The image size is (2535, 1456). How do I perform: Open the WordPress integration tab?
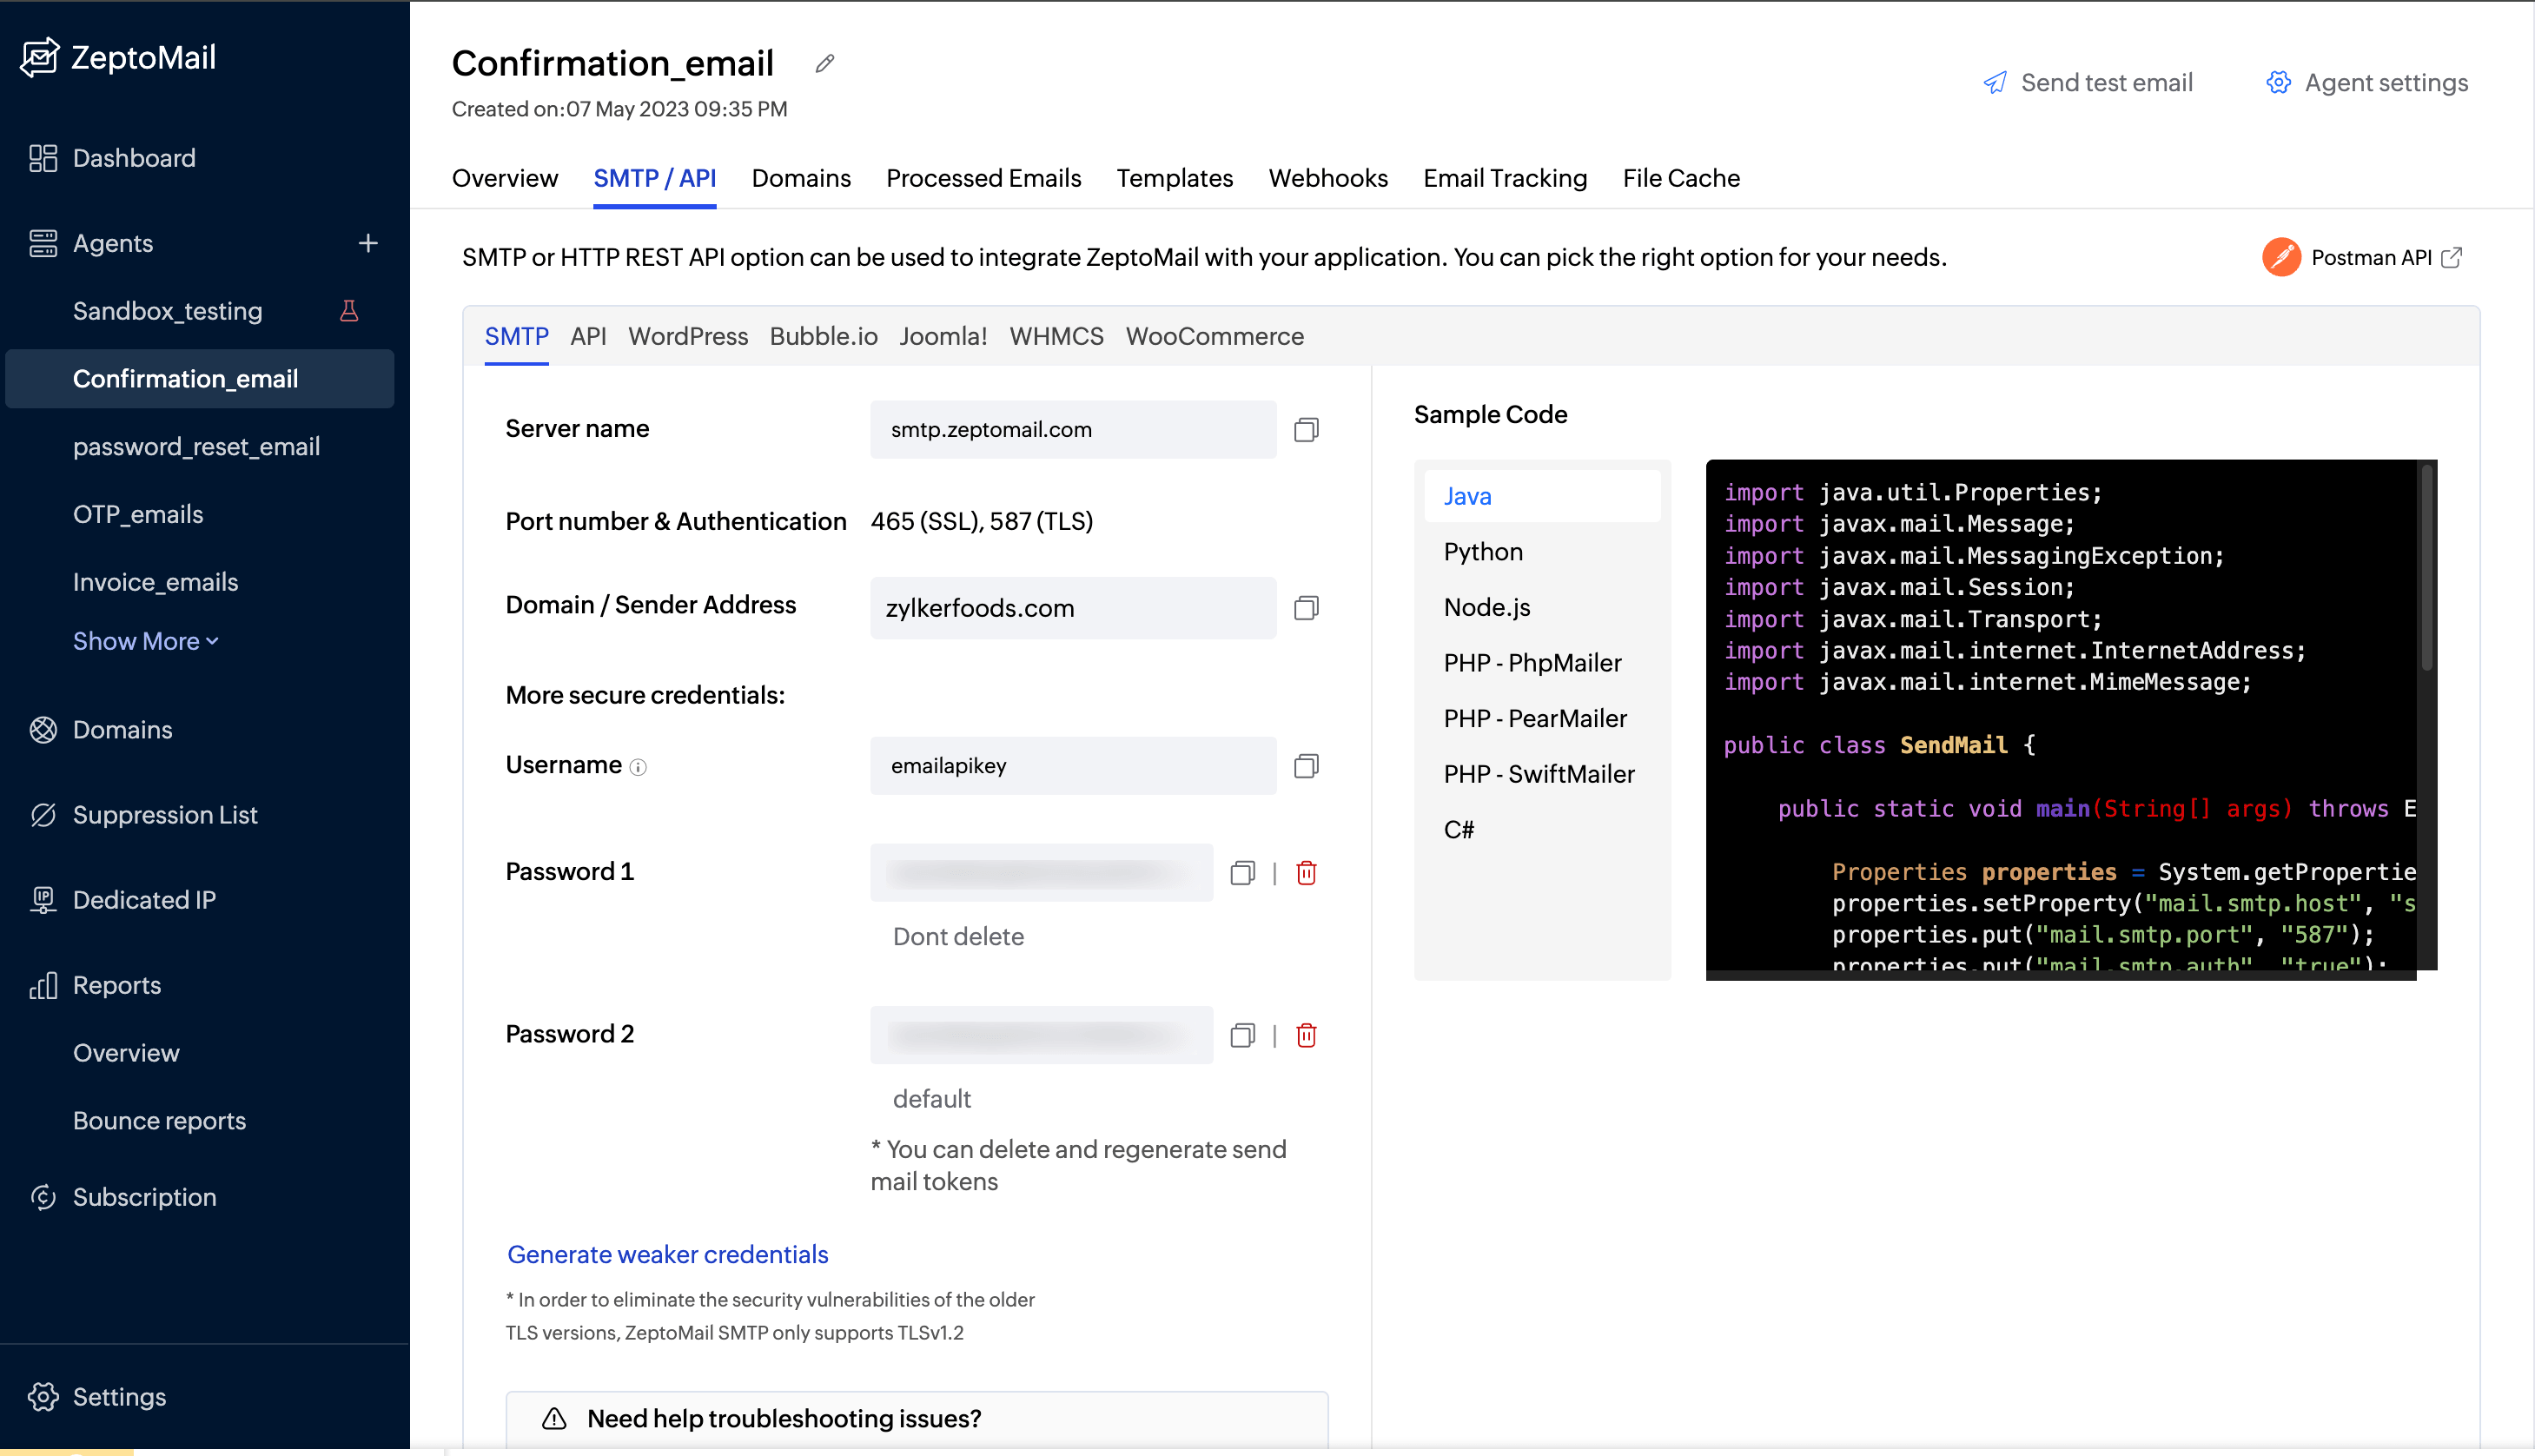688,337
